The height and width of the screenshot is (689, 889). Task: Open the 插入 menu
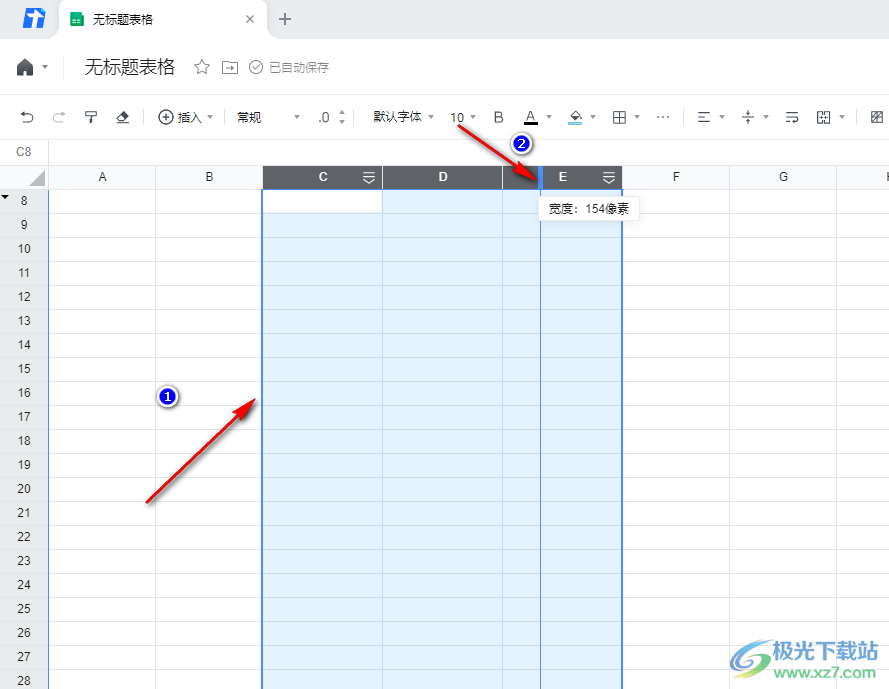click(185, 117)
